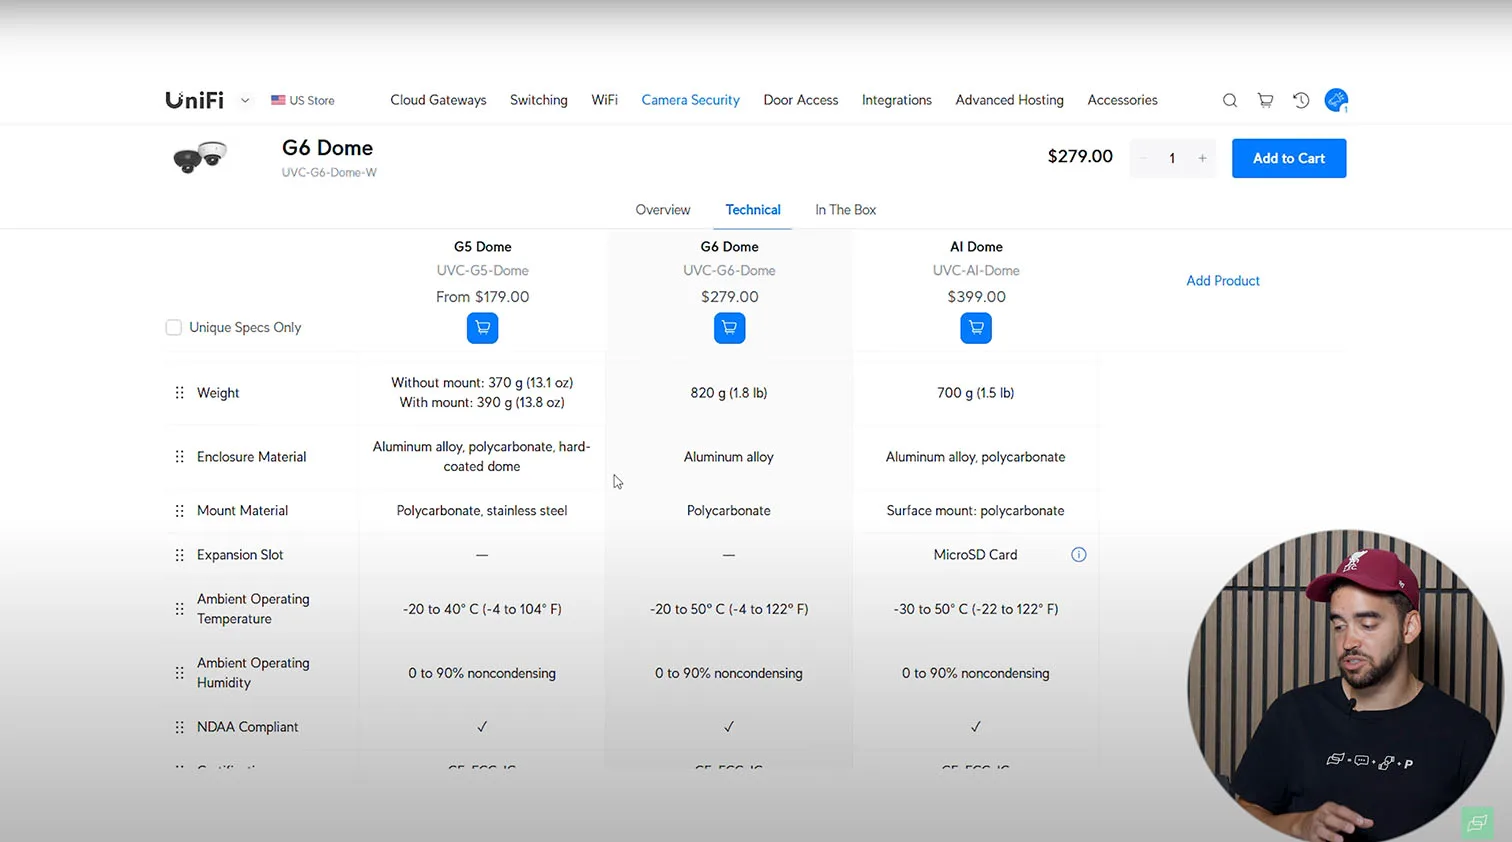Click the search magnifier icon
The height and width of the screenshot is (842, 1512).
[x=1230, y=100]
